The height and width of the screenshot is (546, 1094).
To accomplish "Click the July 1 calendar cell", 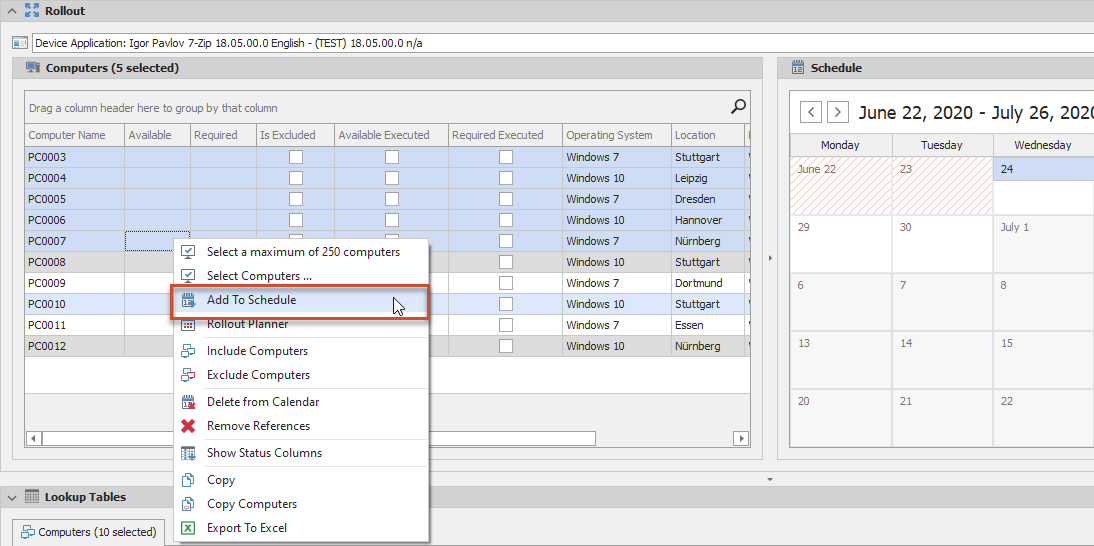I will click(x=1044, y=244).
